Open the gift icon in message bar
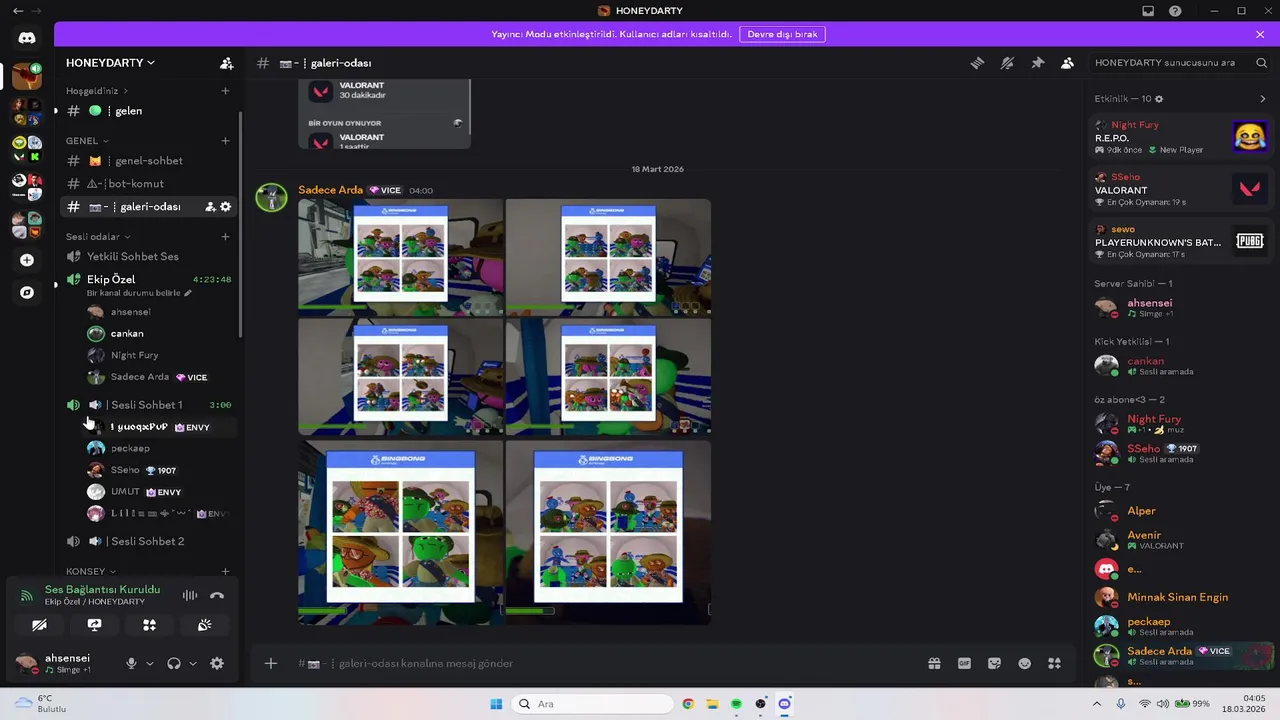 pyautogui.click(x=934, y=663)
